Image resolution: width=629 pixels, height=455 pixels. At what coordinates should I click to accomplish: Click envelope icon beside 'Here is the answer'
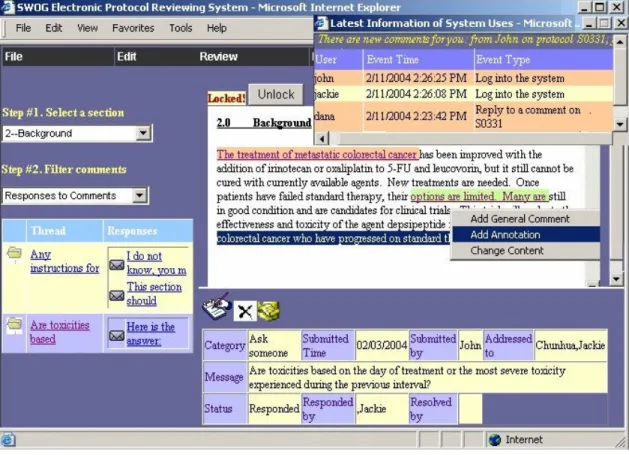click(117, 335)
